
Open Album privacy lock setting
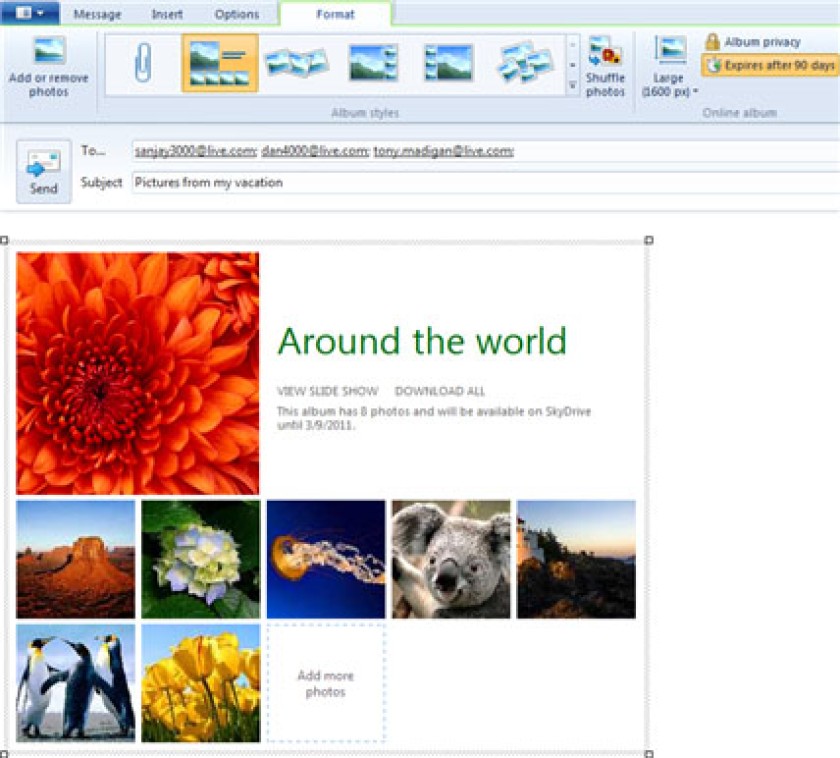tap(753, 42)
